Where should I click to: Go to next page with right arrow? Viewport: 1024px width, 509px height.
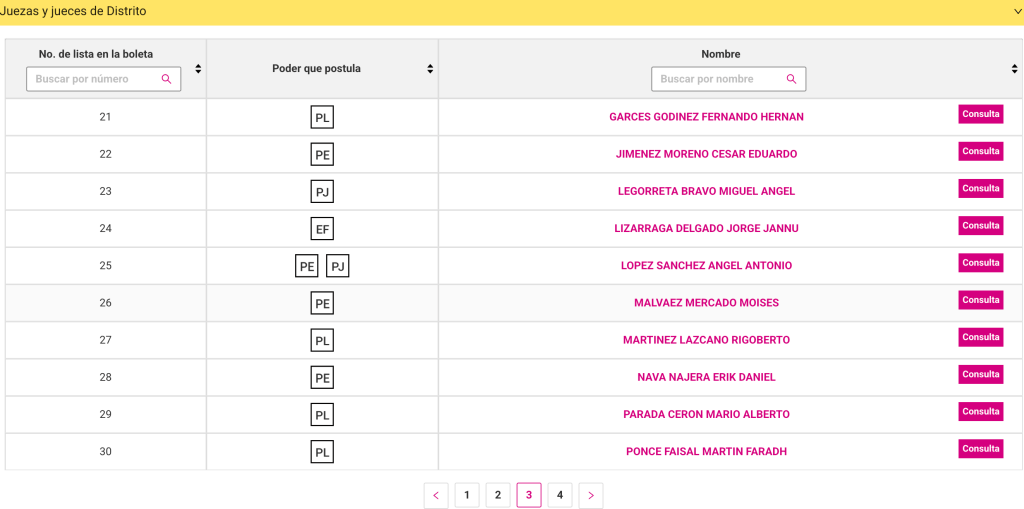point(591,495)
